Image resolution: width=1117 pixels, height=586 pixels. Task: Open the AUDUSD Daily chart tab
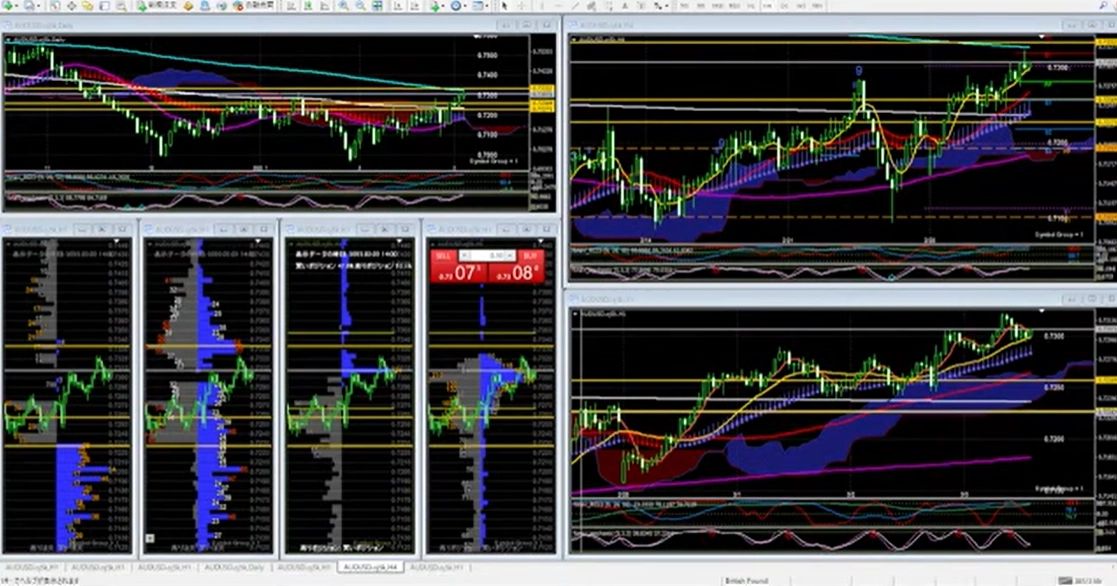(x=234, y=567)
